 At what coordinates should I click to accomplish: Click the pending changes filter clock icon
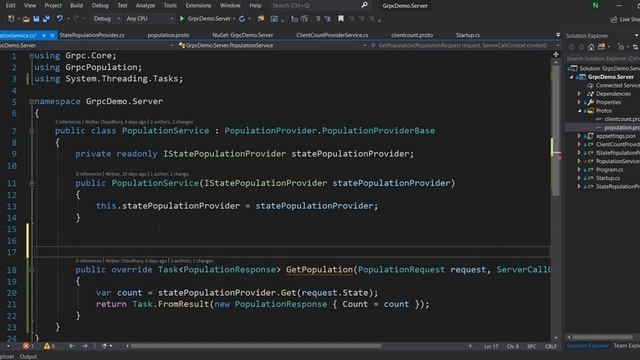pyautogui.click(x=621, y=47)
